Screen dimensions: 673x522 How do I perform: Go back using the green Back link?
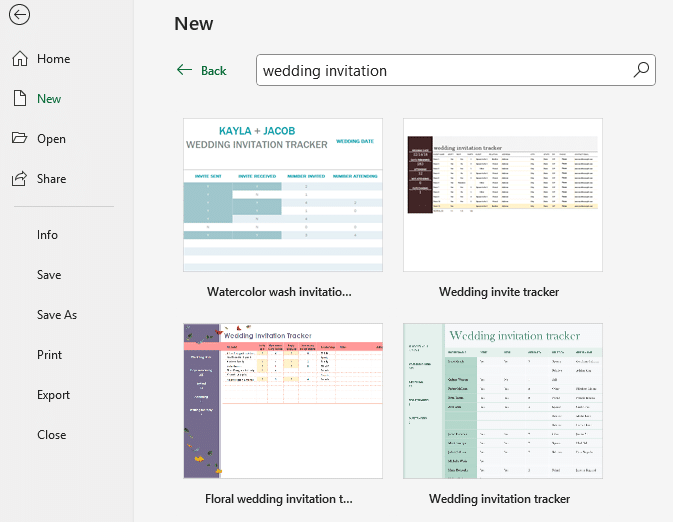pyautogui.click(x=201, y=71)
